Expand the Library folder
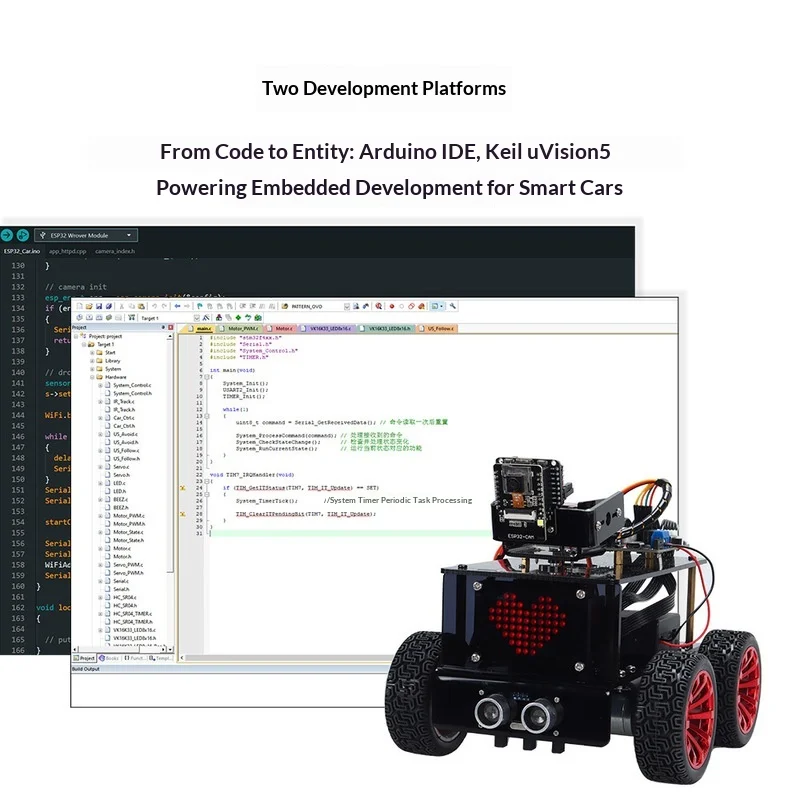Viewport: 800px width, 800px height. tap(92, 361)
